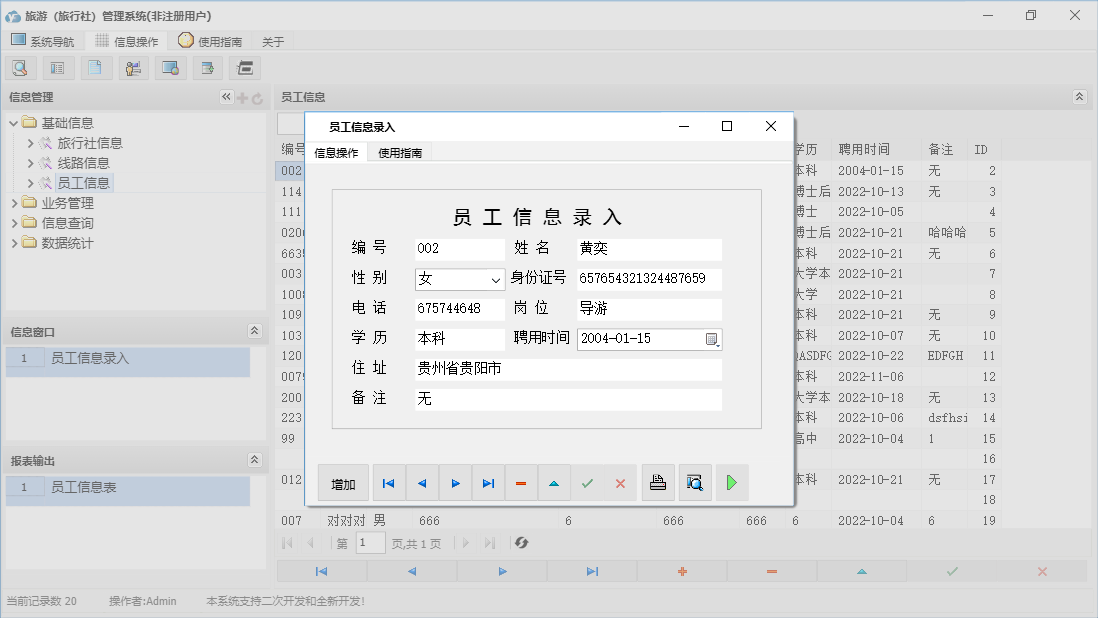Select the employee management toolbar icon
The image size is (1098, 618).
pos(133,67)
